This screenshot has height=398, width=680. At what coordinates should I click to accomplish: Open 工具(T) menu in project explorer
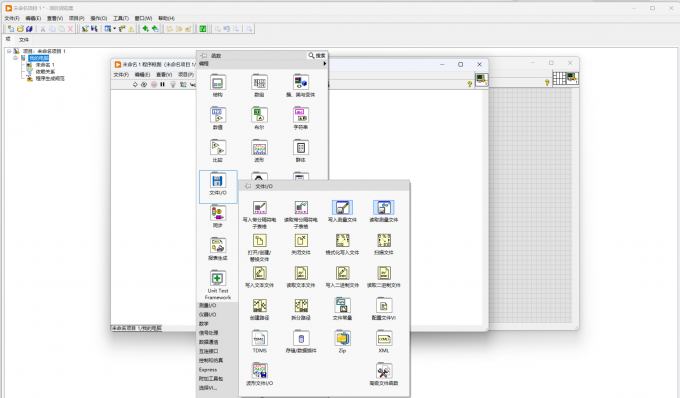121,18
